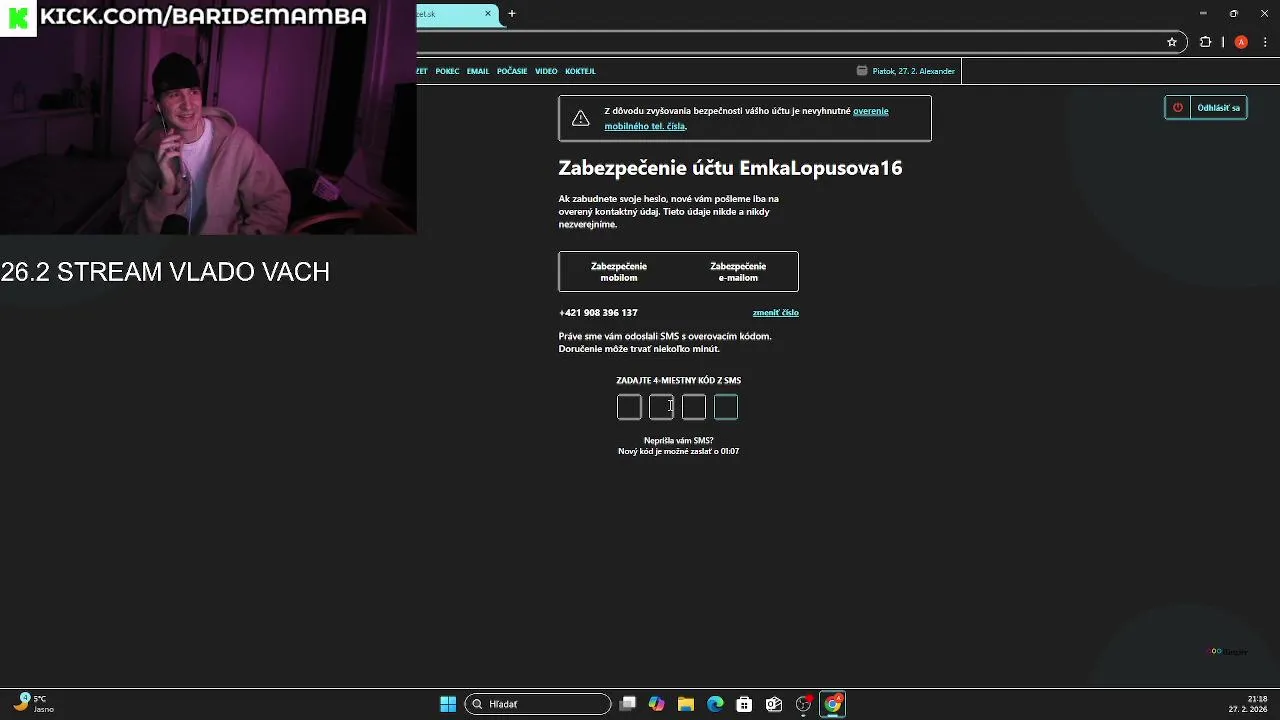Click the phone number +421 908 396 137
The width and height of the screenshot is (1280, 720).
tap(598, 313)
